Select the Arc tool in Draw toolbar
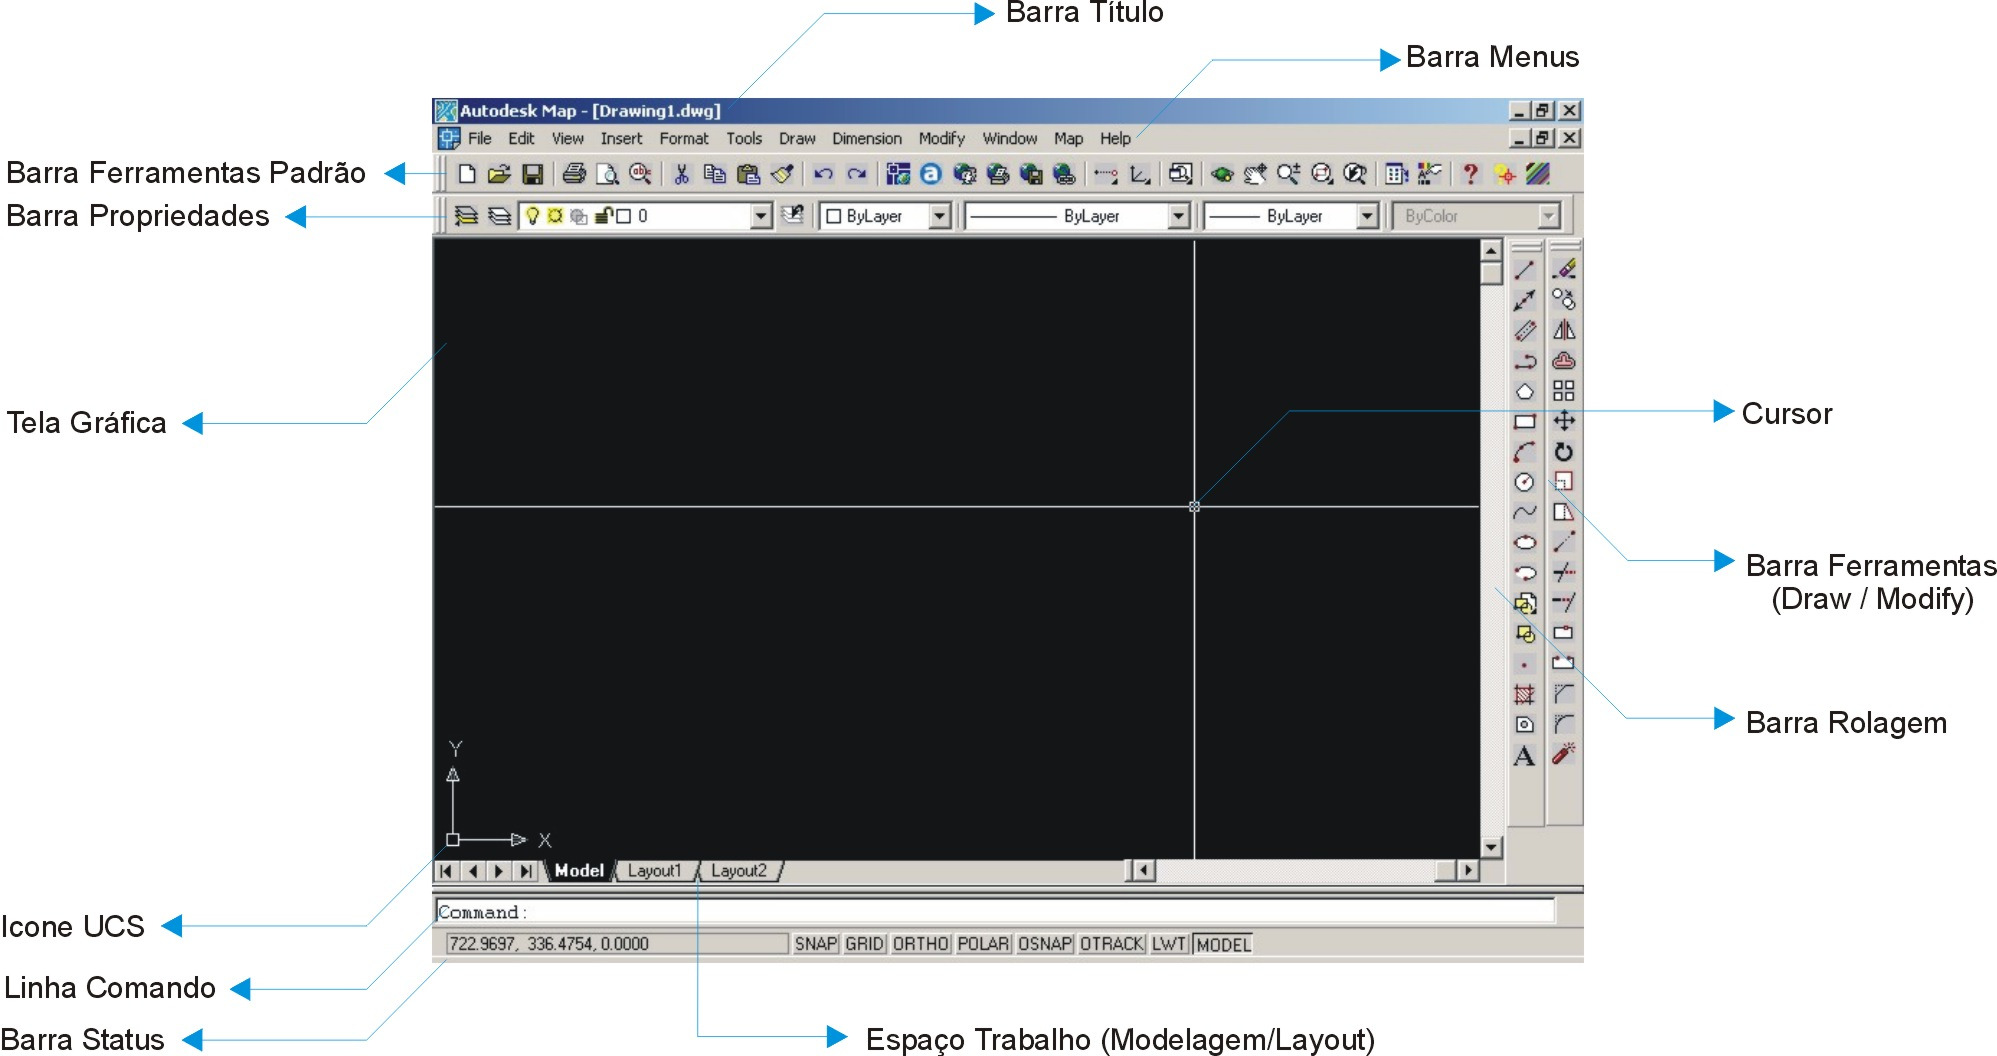The image size is (1997, 1056). pyautogui.click(x=1524, y=452)
